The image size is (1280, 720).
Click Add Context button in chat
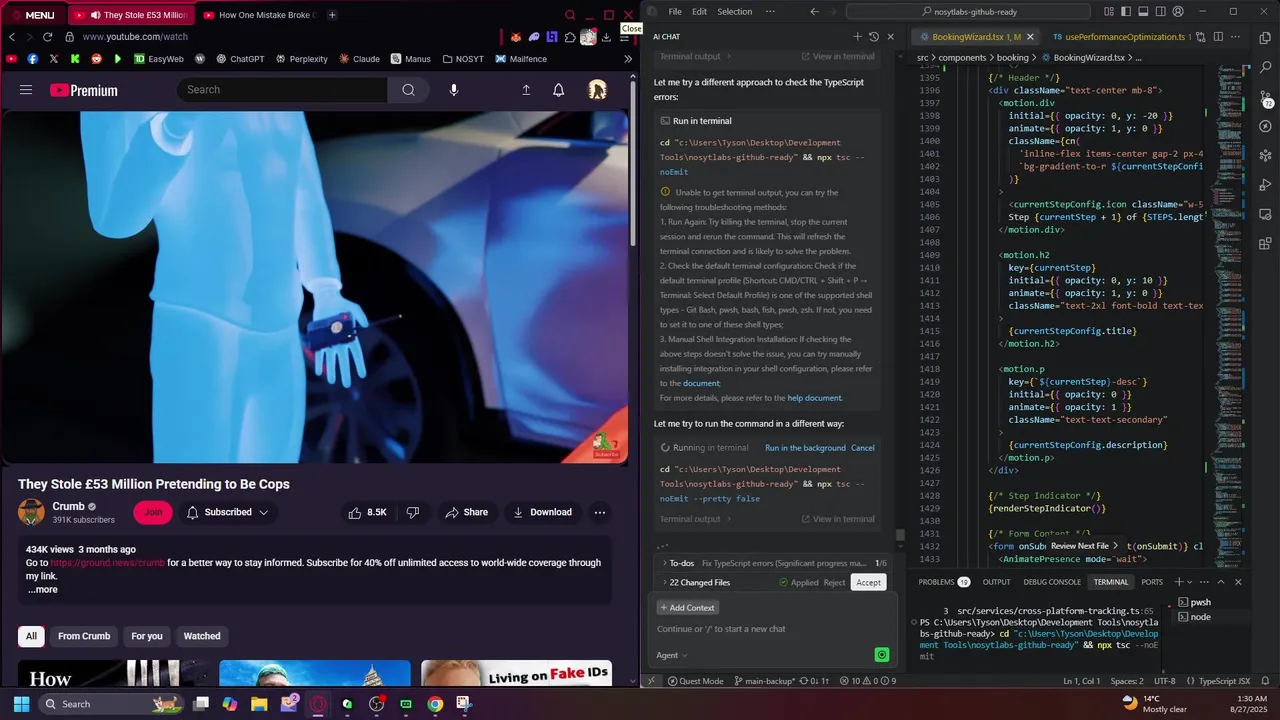click(x=687, y=608)
